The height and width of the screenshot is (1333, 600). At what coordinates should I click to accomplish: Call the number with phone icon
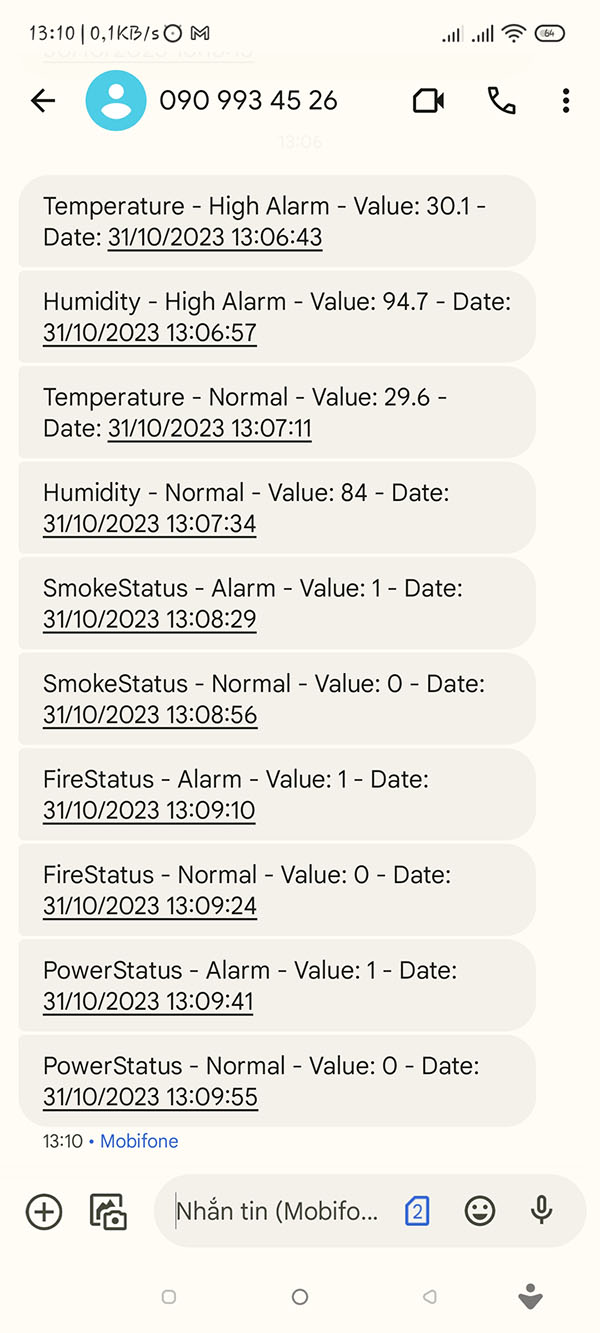coord(501,100)
